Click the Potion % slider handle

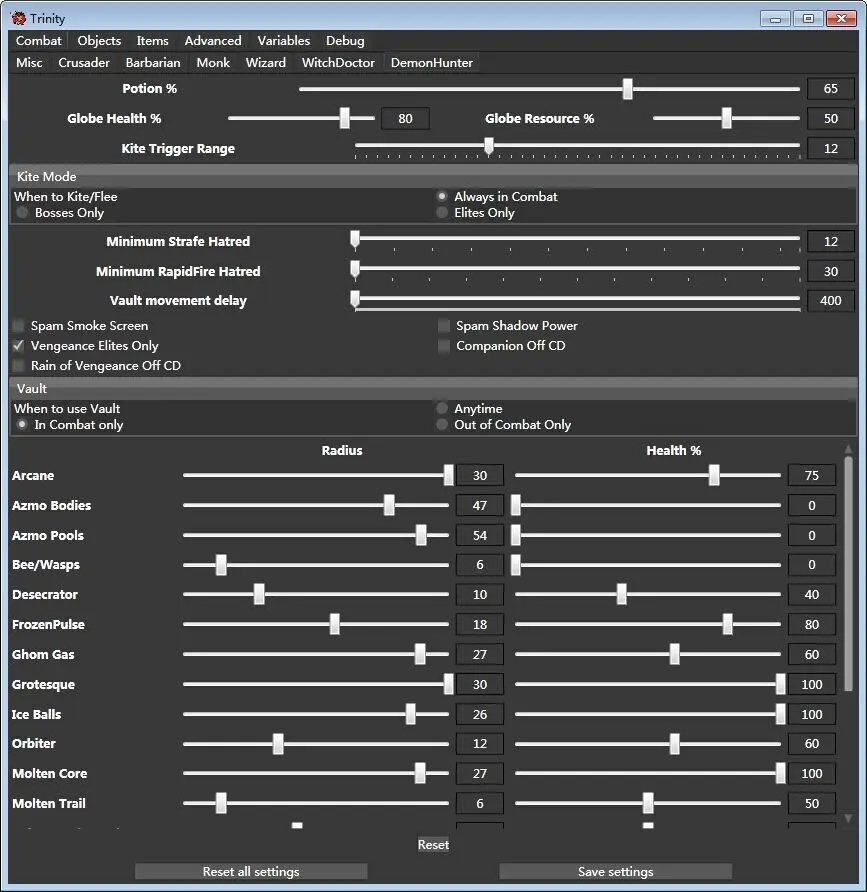pos(627,89)
